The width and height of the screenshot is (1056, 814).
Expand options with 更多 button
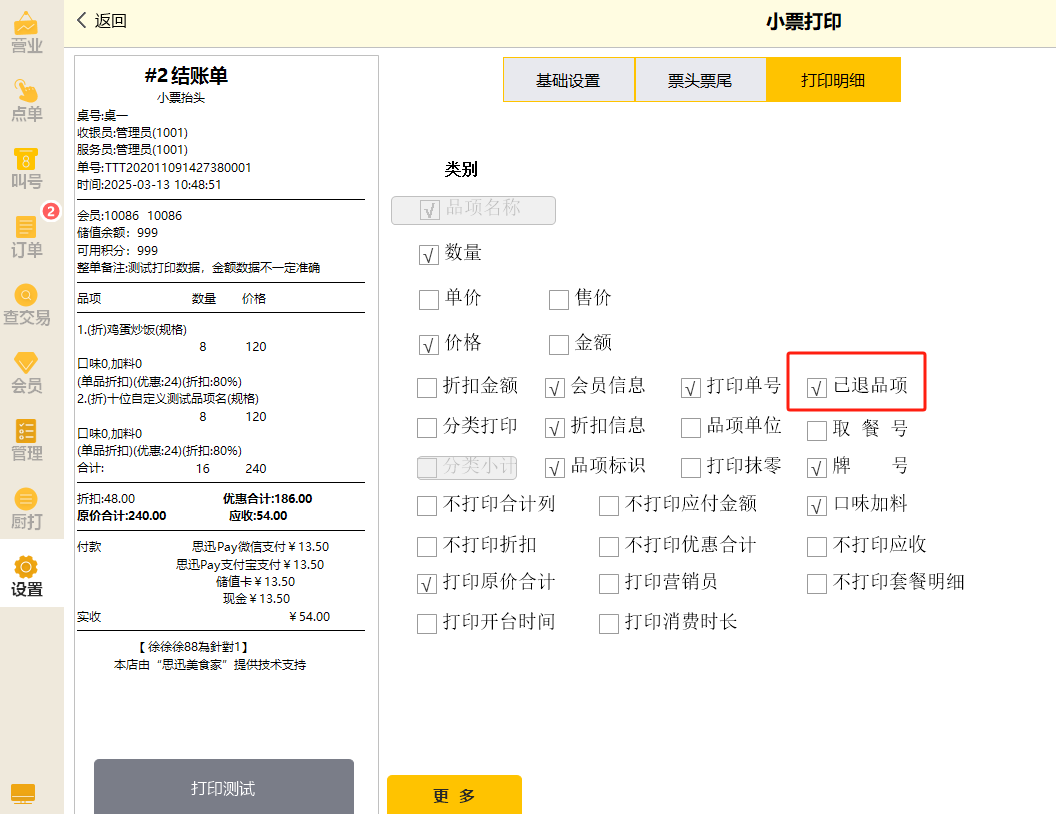point(454,796)
